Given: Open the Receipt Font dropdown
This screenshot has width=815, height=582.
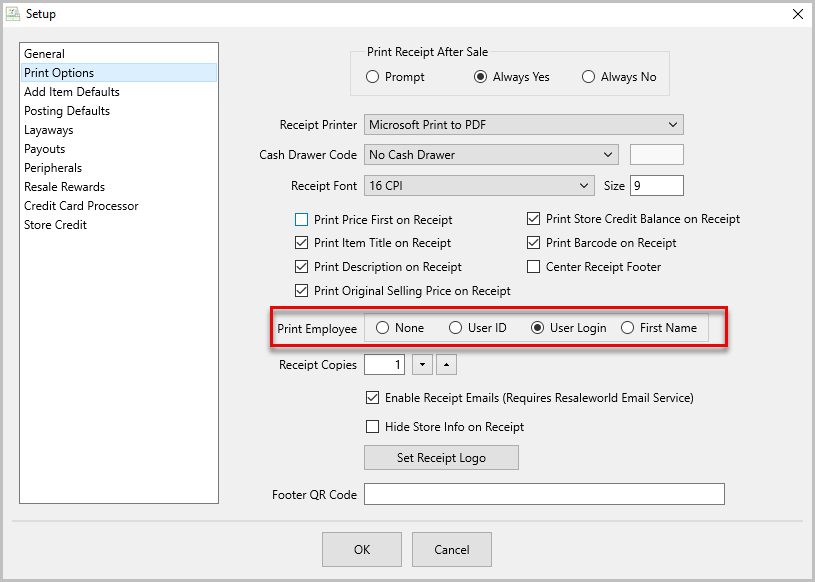Looking at the screenshot, I should click(479, 186).
